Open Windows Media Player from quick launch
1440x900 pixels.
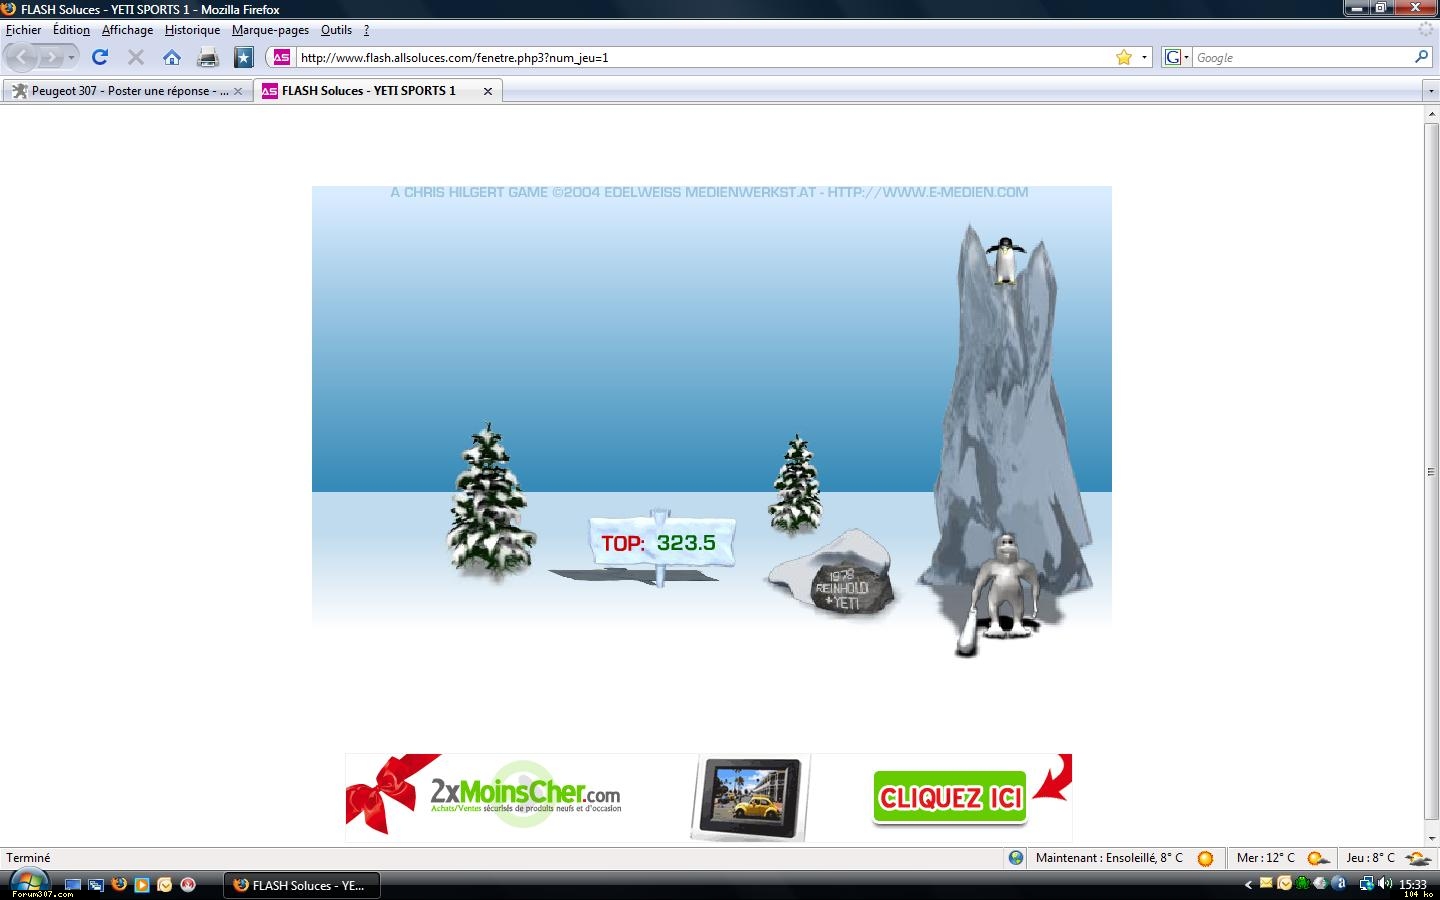(x=142, y=885)
